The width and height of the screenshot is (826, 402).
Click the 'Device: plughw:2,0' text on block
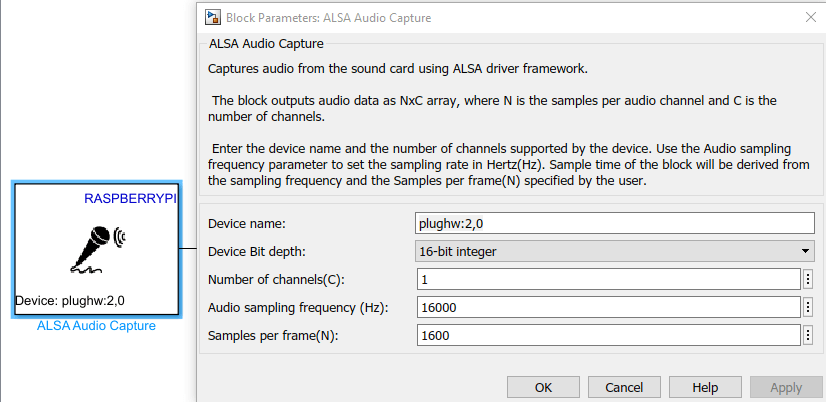[70, 301]
